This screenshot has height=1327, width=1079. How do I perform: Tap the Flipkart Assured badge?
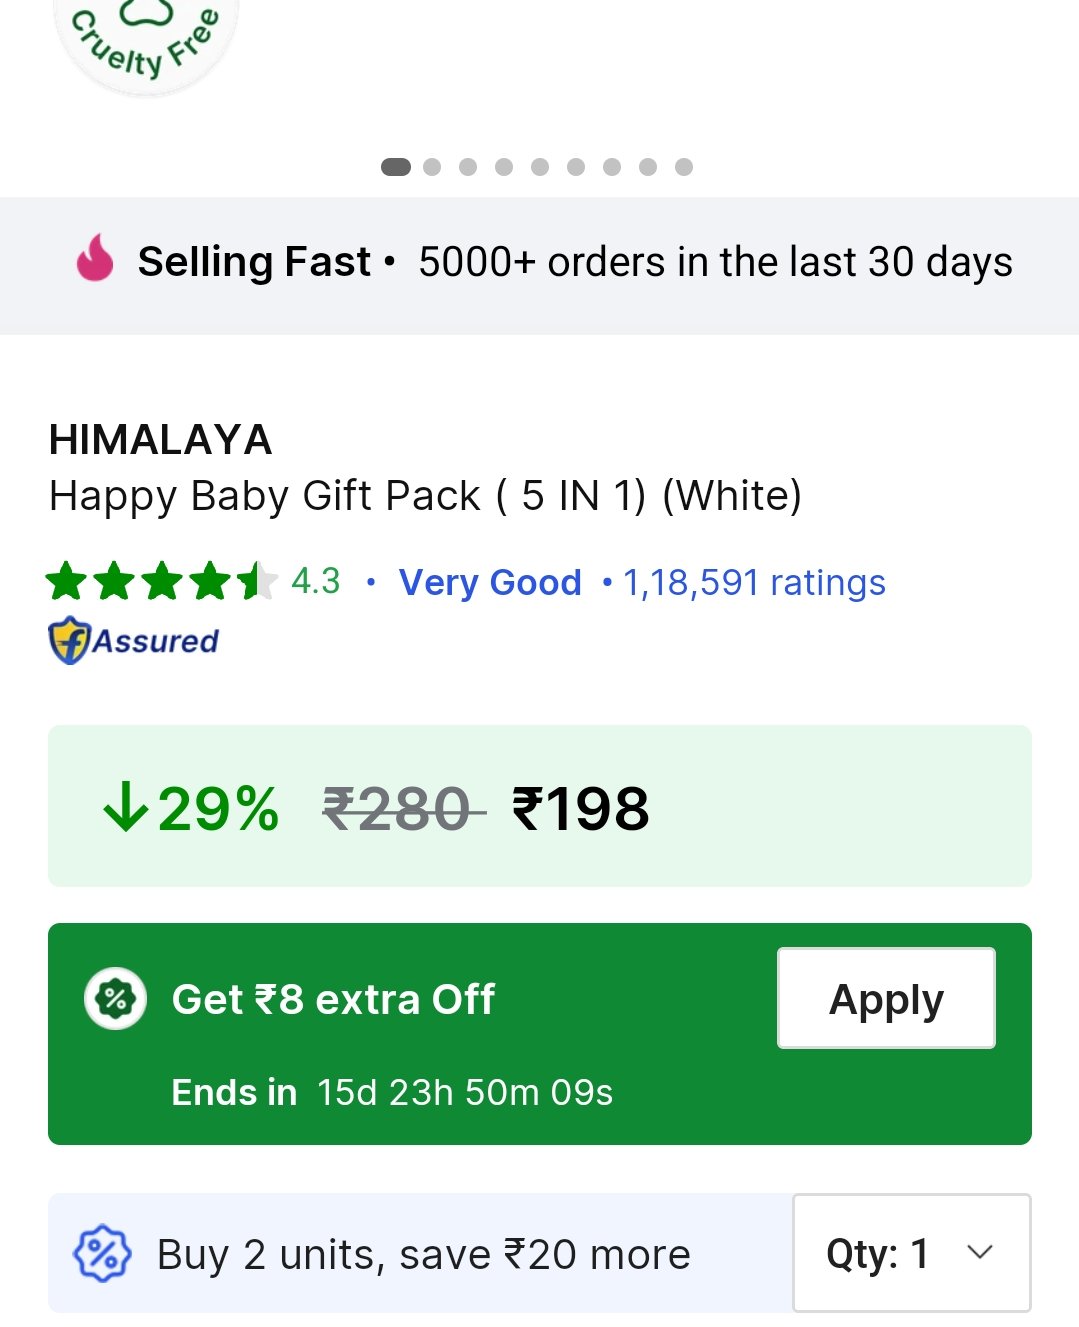tap(134, 640)
